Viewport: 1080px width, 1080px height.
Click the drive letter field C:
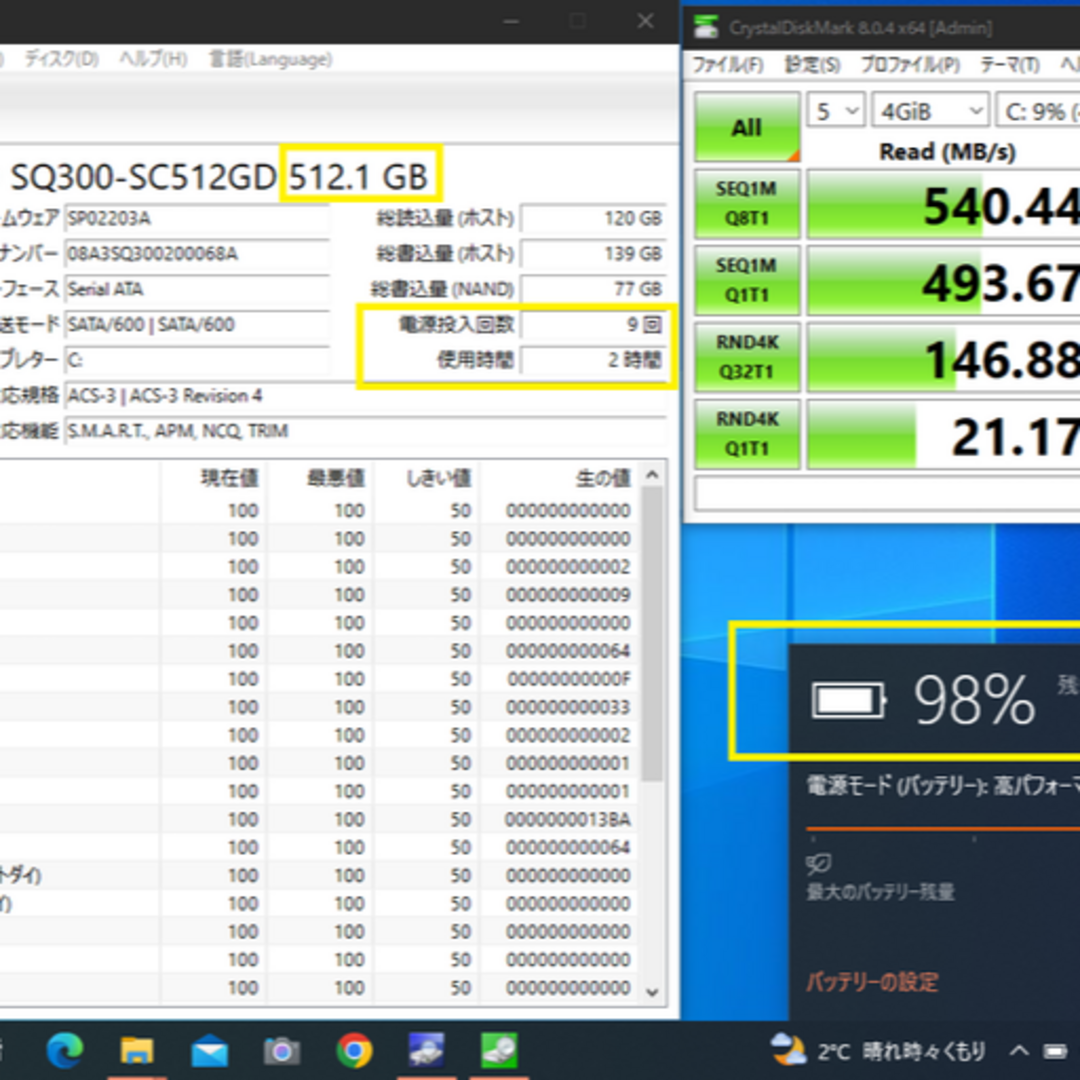click(197, 360)
